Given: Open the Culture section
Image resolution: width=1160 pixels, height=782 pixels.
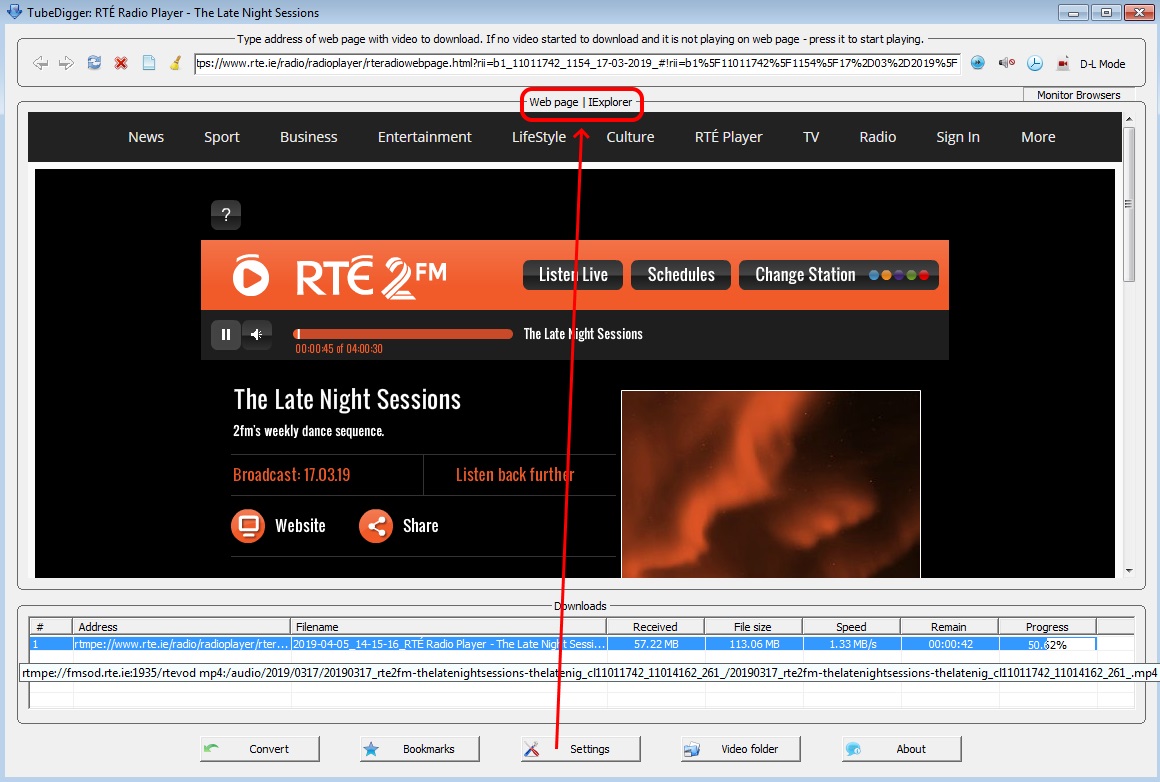Looking at the screenshot, I should click(630, 137).
